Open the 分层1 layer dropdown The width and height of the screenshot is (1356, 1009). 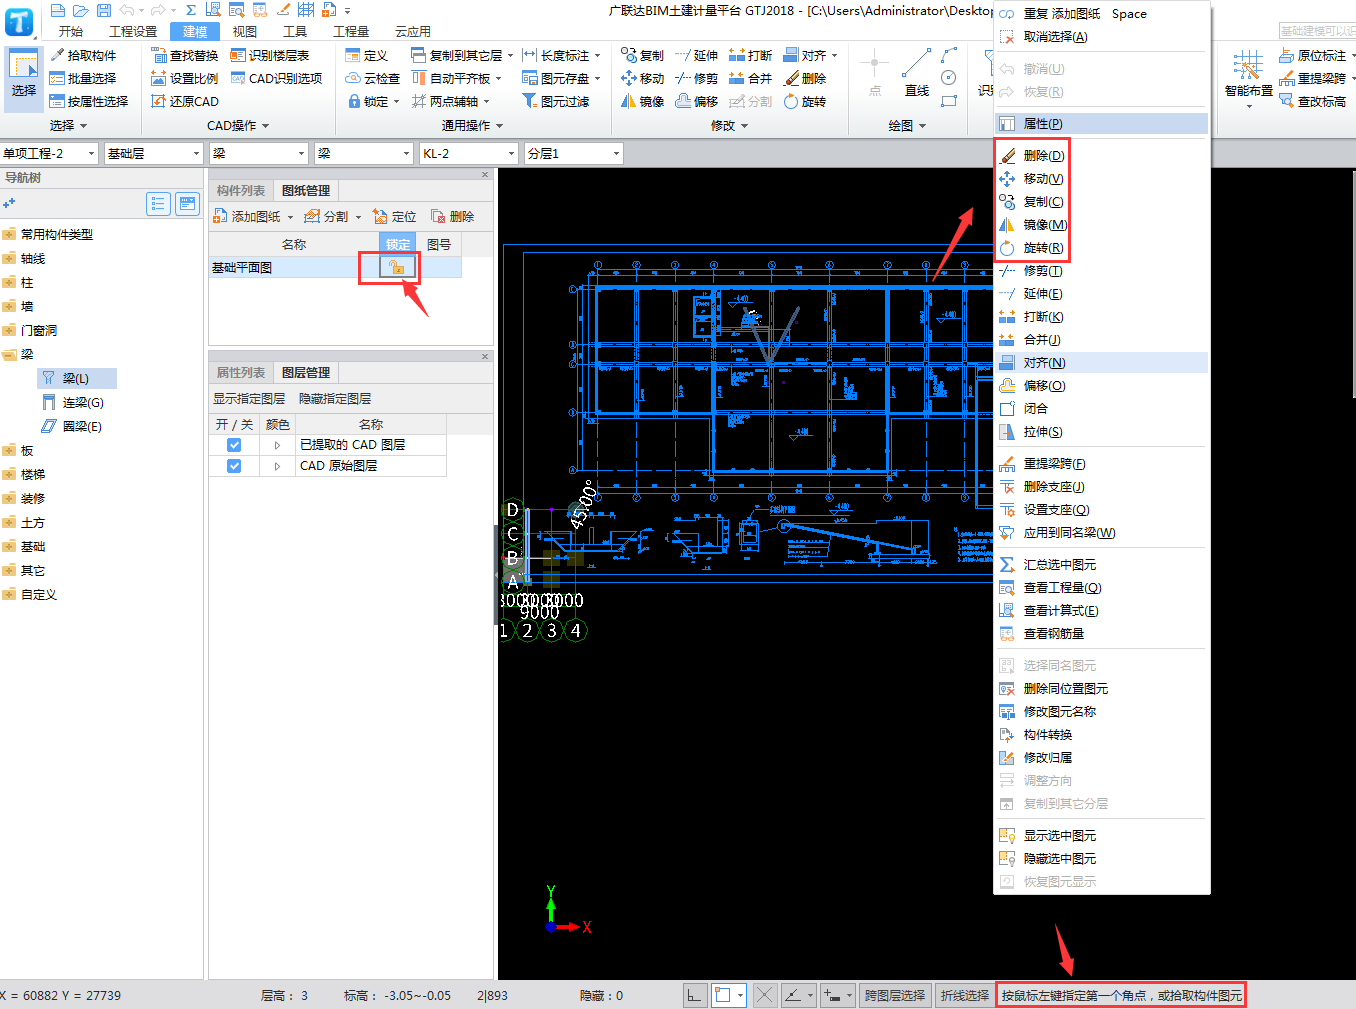[x=573, y=153]
